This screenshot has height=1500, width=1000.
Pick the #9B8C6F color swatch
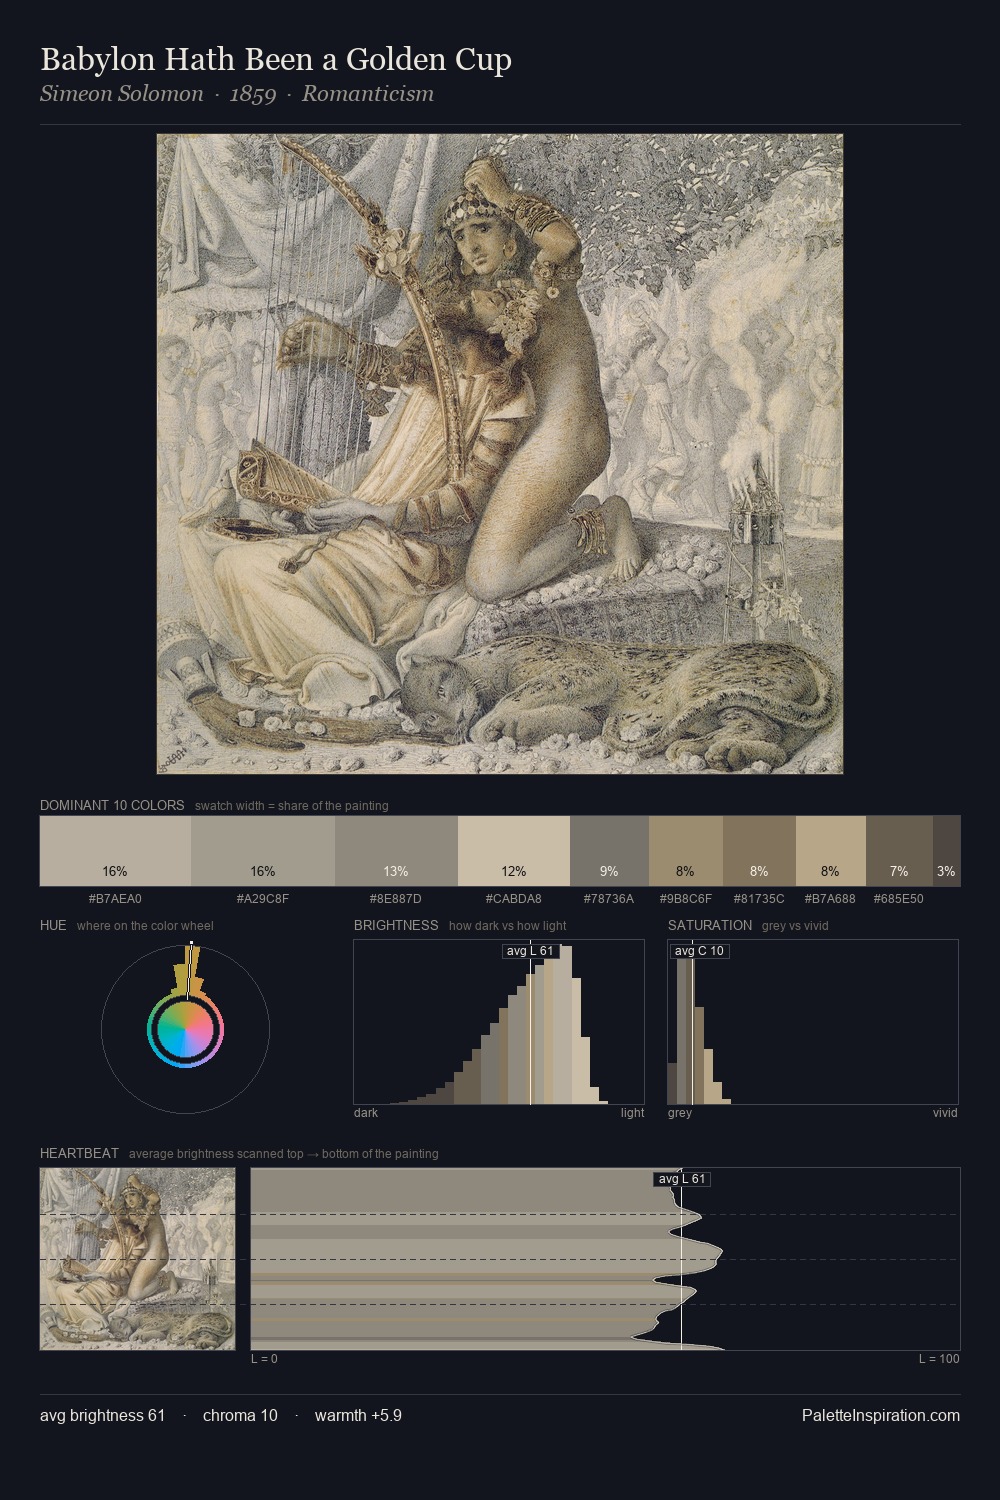[x=686, y=851]
